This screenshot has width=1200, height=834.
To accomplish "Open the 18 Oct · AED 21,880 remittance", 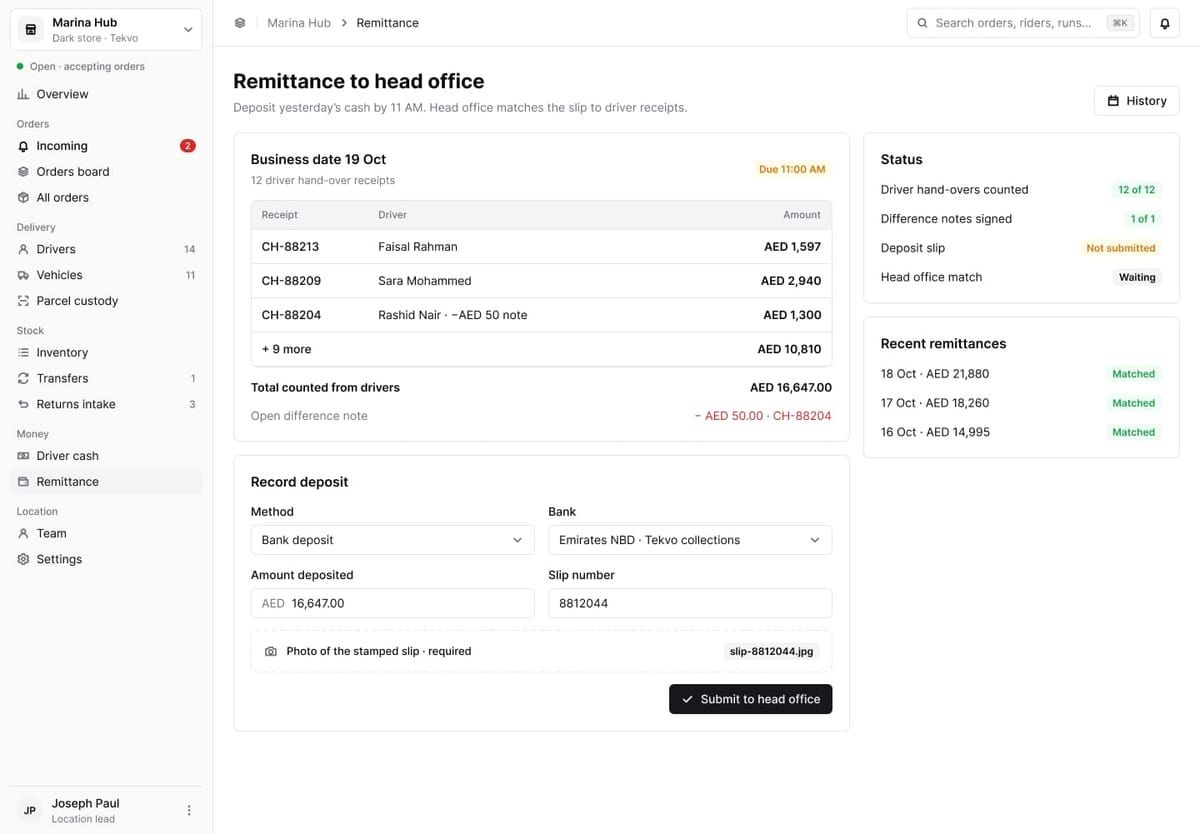I will click(x=1021, y=374).
